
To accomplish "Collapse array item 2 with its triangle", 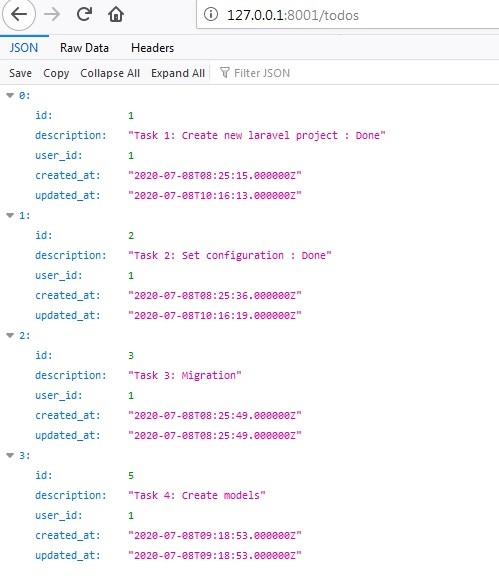I will tap(10, 336).
